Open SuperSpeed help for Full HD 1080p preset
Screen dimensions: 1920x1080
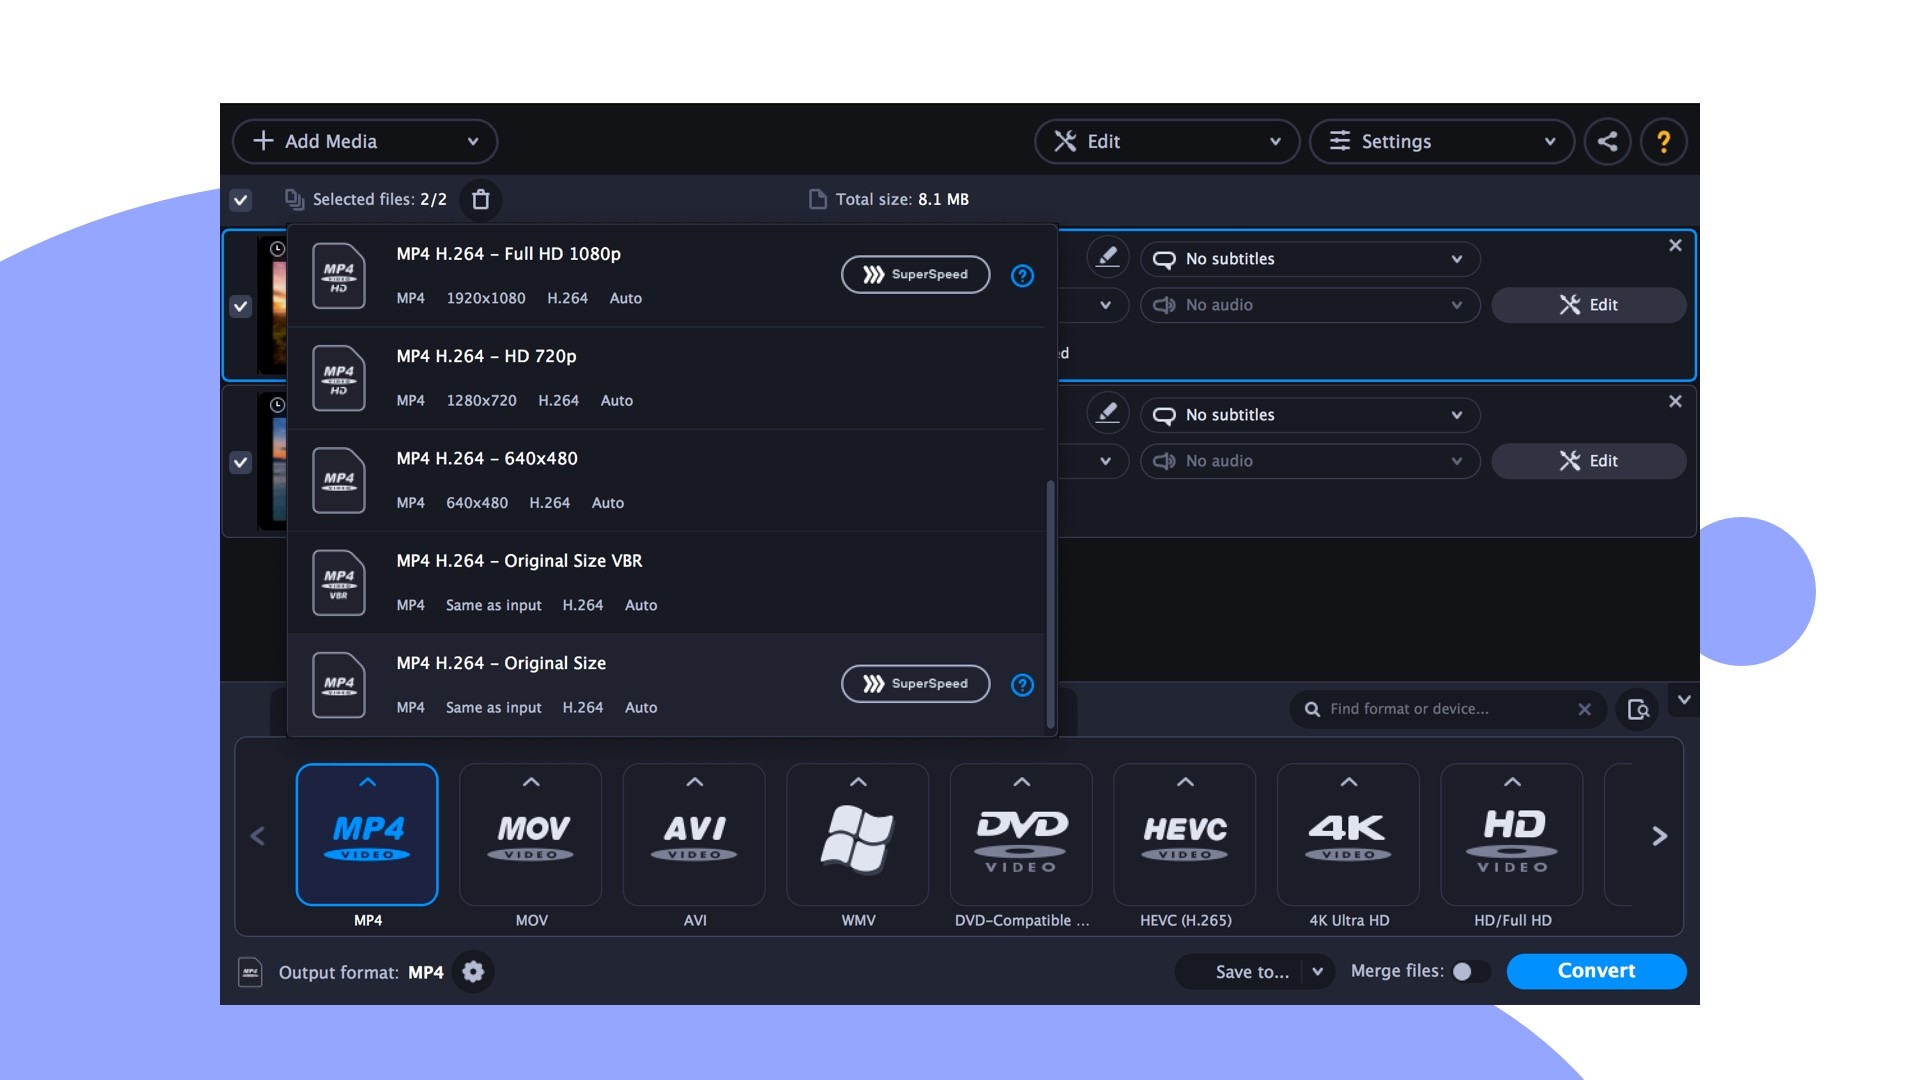click(x=1022, y=275)
